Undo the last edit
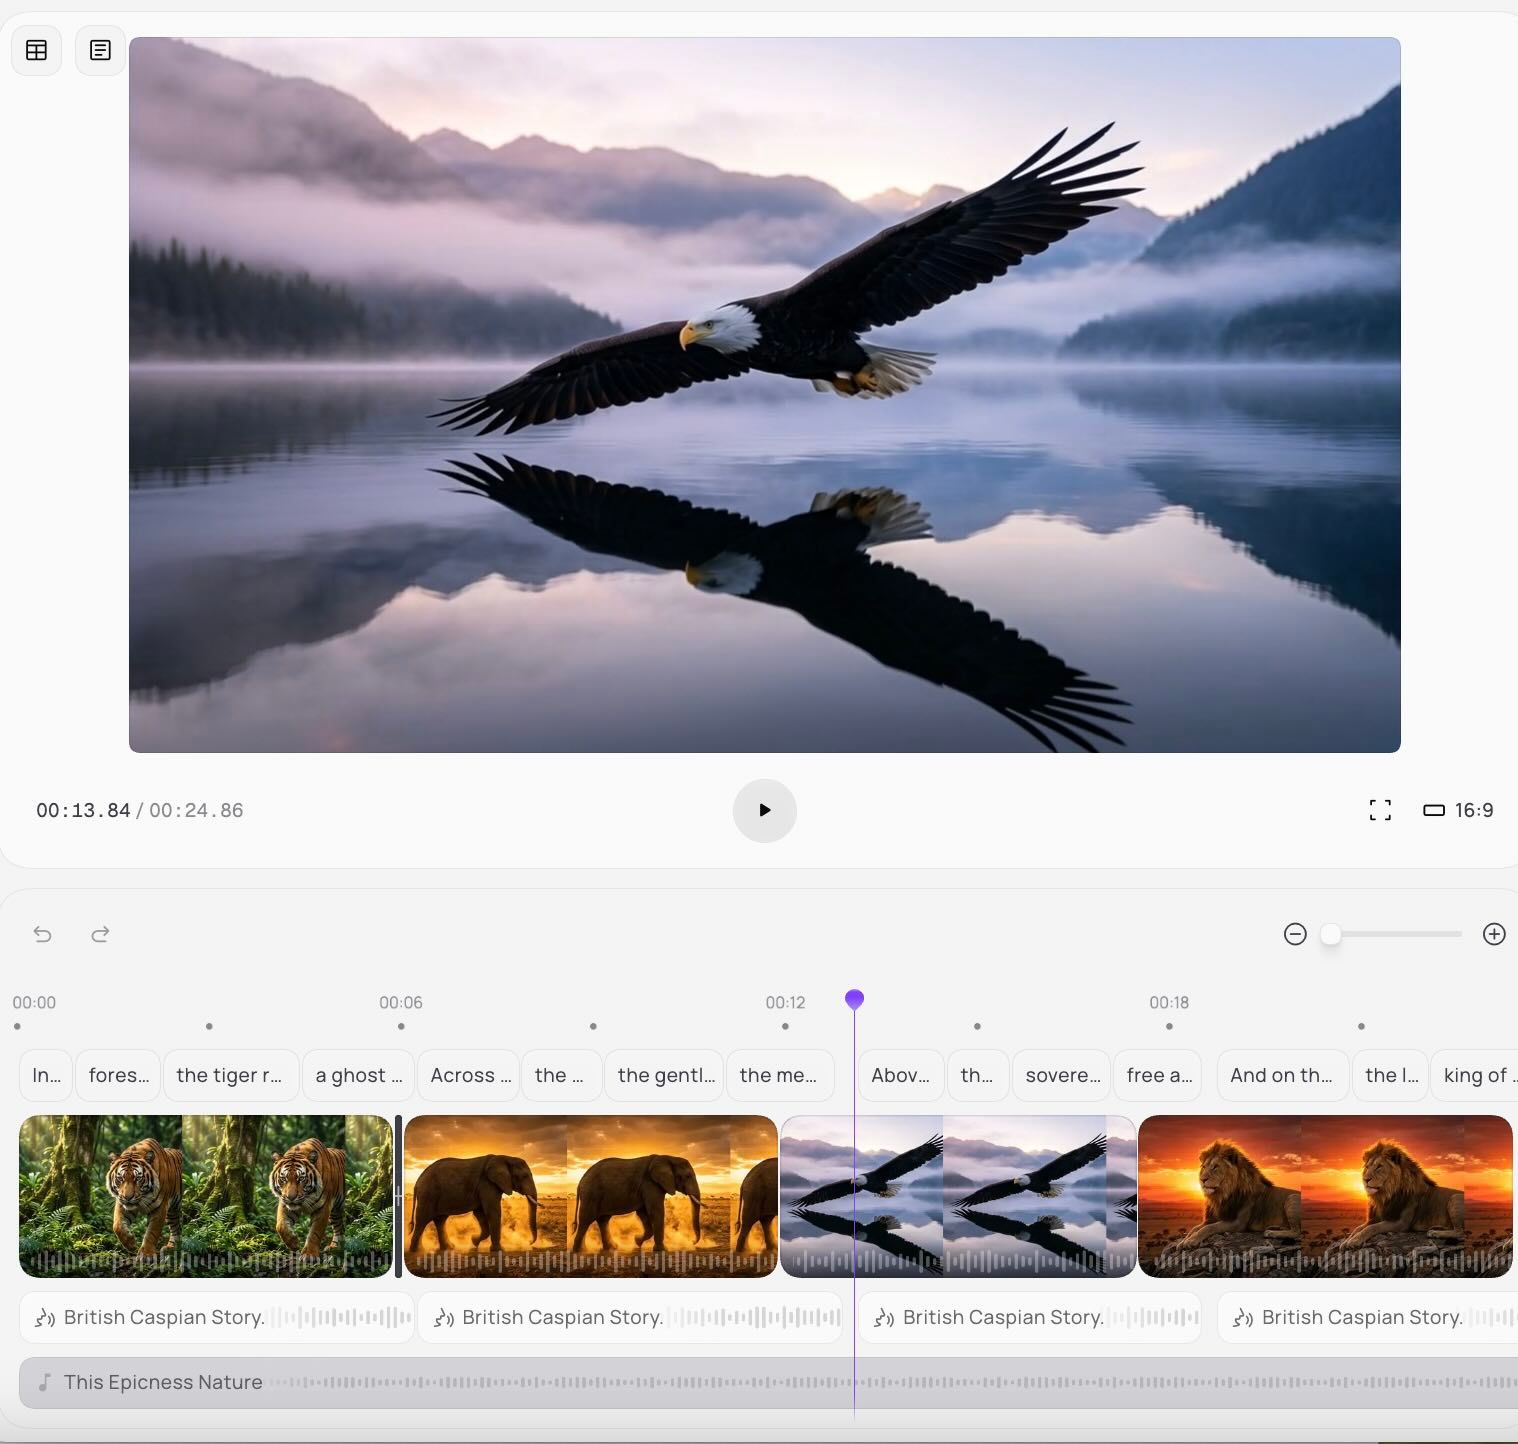The image size is (1518, 1444). (42, 934)
